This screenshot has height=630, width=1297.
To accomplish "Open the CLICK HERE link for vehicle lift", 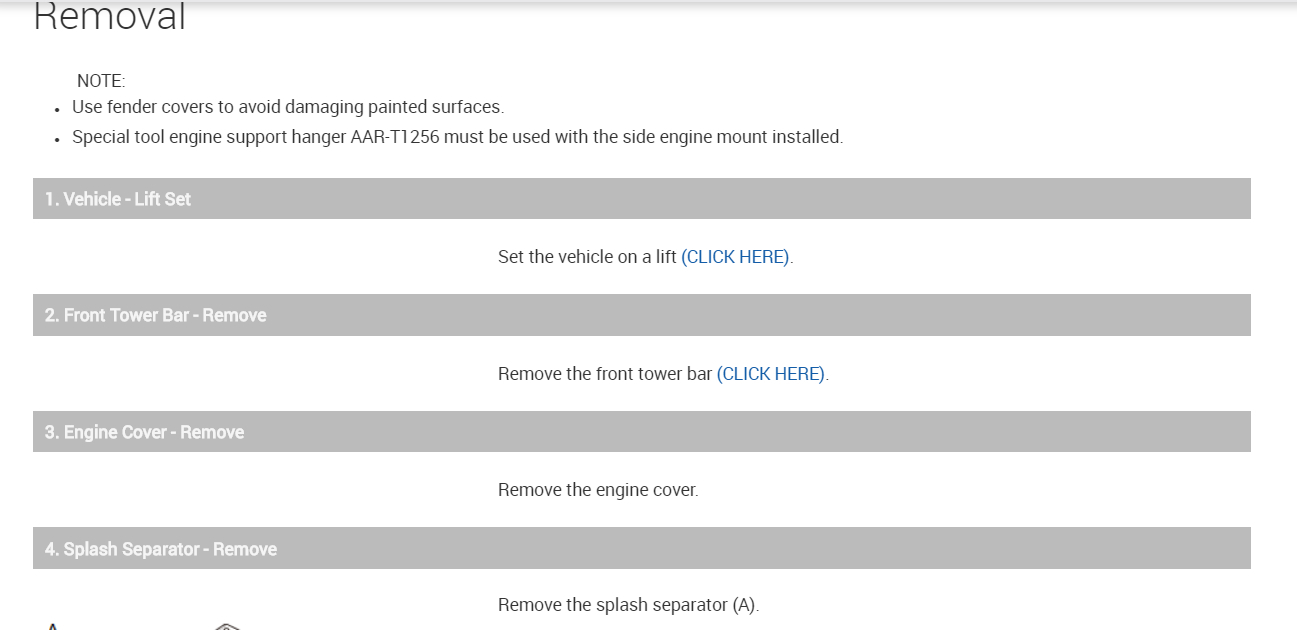I will coord(736,257).
